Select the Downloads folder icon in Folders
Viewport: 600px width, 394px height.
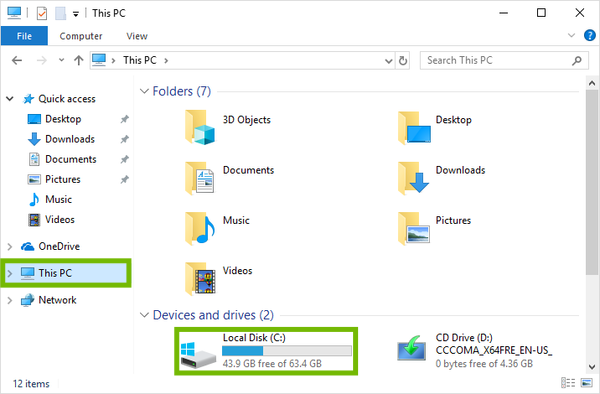pos(413,178)
